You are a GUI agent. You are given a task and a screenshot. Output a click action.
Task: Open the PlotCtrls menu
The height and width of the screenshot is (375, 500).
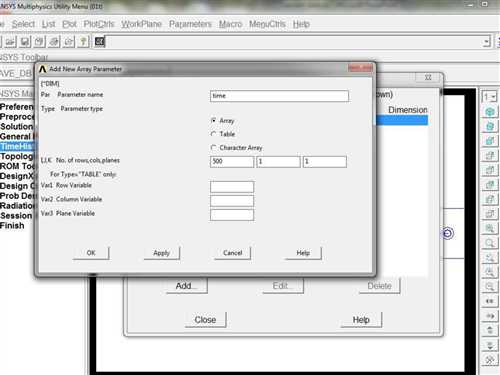click(99, 24)
